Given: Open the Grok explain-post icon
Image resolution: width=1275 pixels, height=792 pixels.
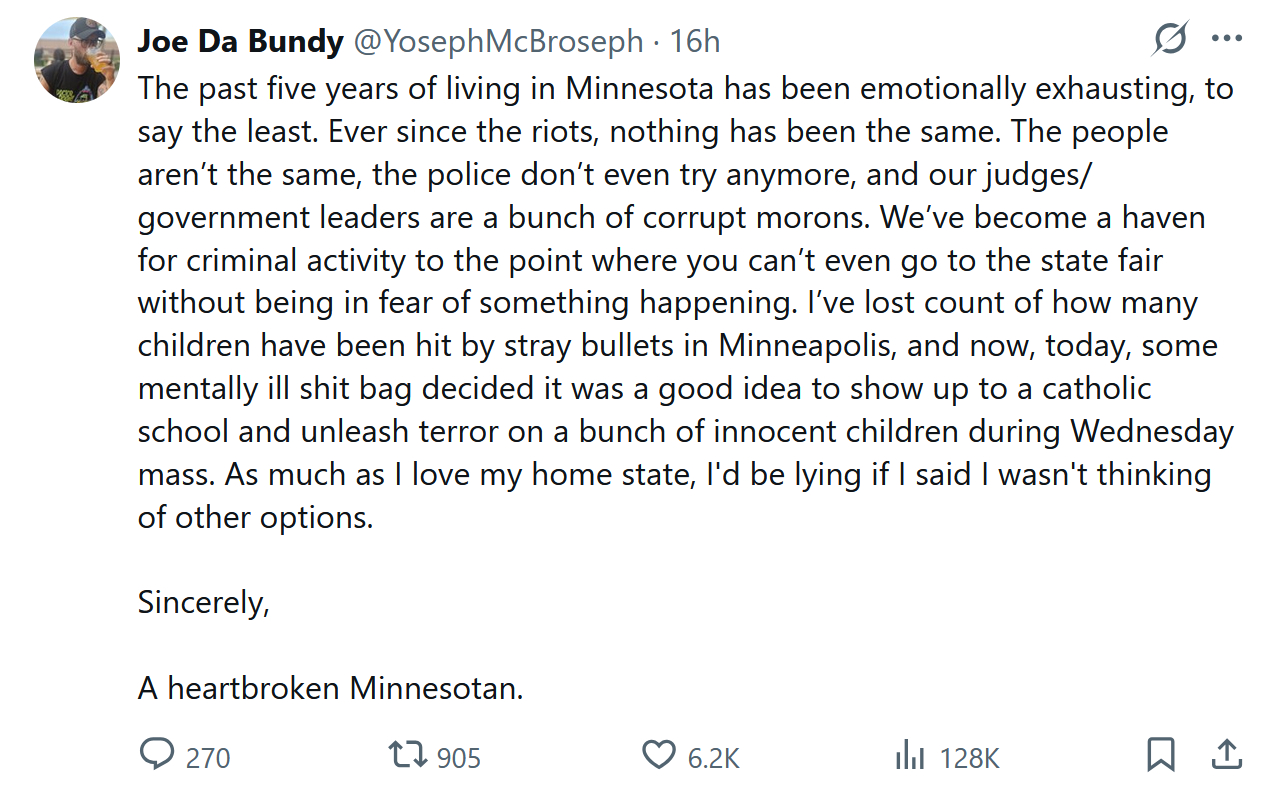Looking at the screenshot, I should 1169,40.
